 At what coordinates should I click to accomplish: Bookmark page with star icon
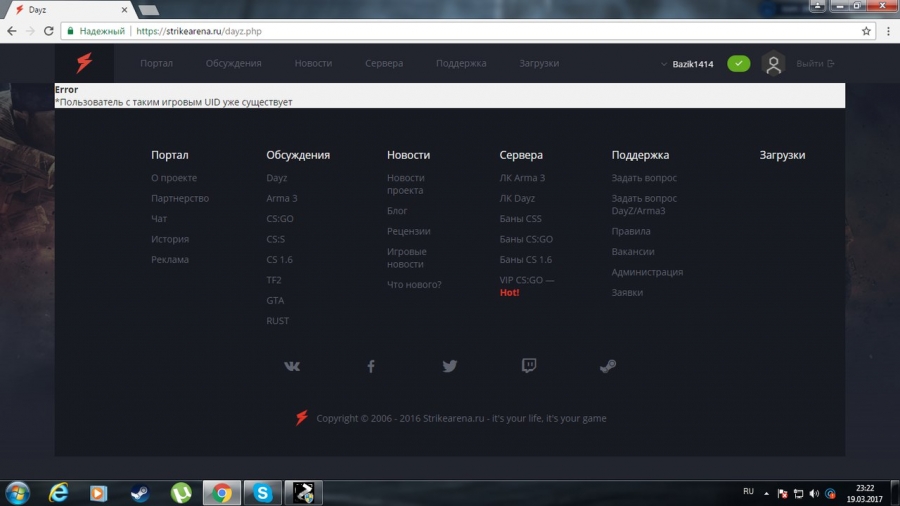(x=866, y=31)
